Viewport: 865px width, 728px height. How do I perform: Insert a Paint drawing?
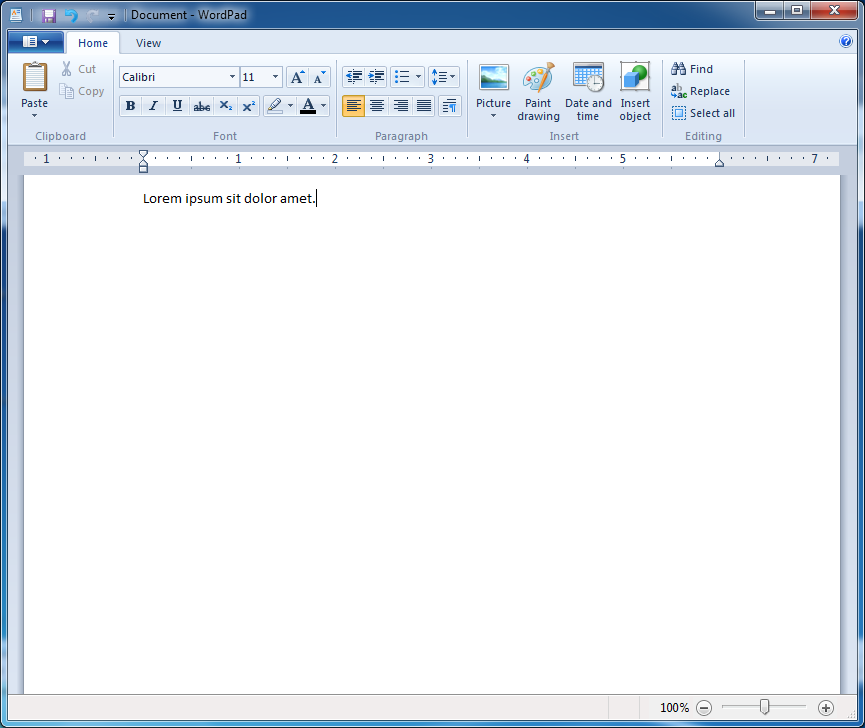(538, 92)
